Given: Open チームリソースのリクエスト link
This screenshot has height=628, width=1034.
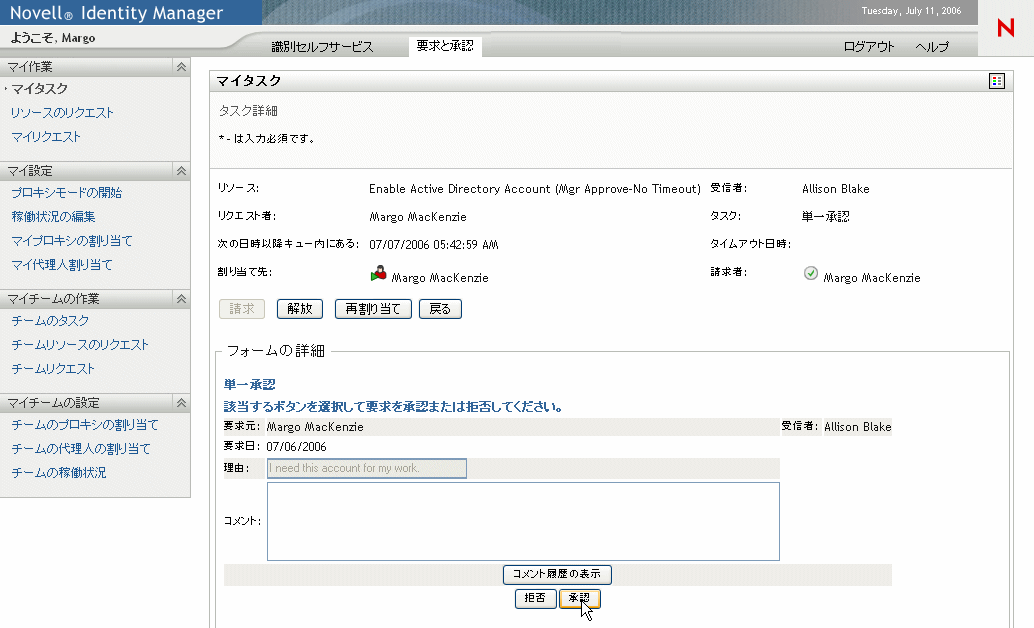Looking at the screenshot, I should [x=80, y=344].
